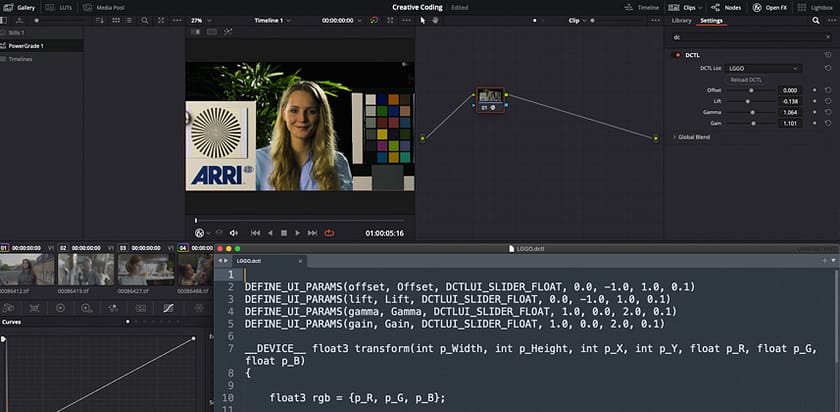The height and width of the screenshot is (412, 840).
Task: Click the Open FX search magnifier icon
Action: 815,20
